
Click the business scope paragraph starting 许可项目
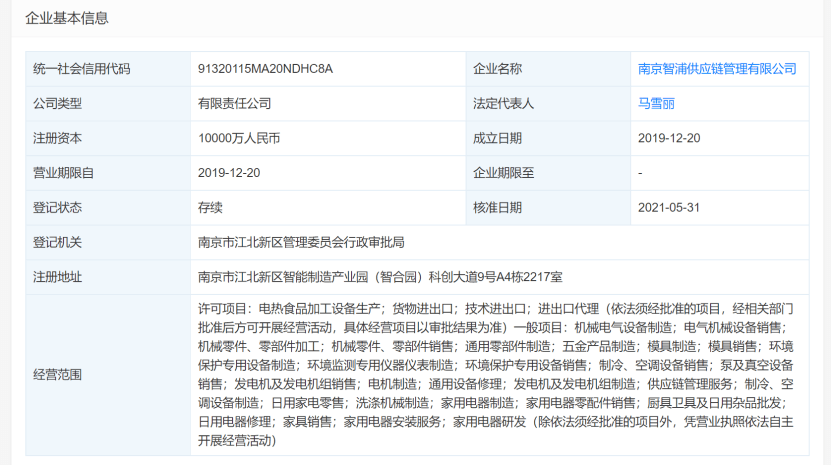point(496,375)
